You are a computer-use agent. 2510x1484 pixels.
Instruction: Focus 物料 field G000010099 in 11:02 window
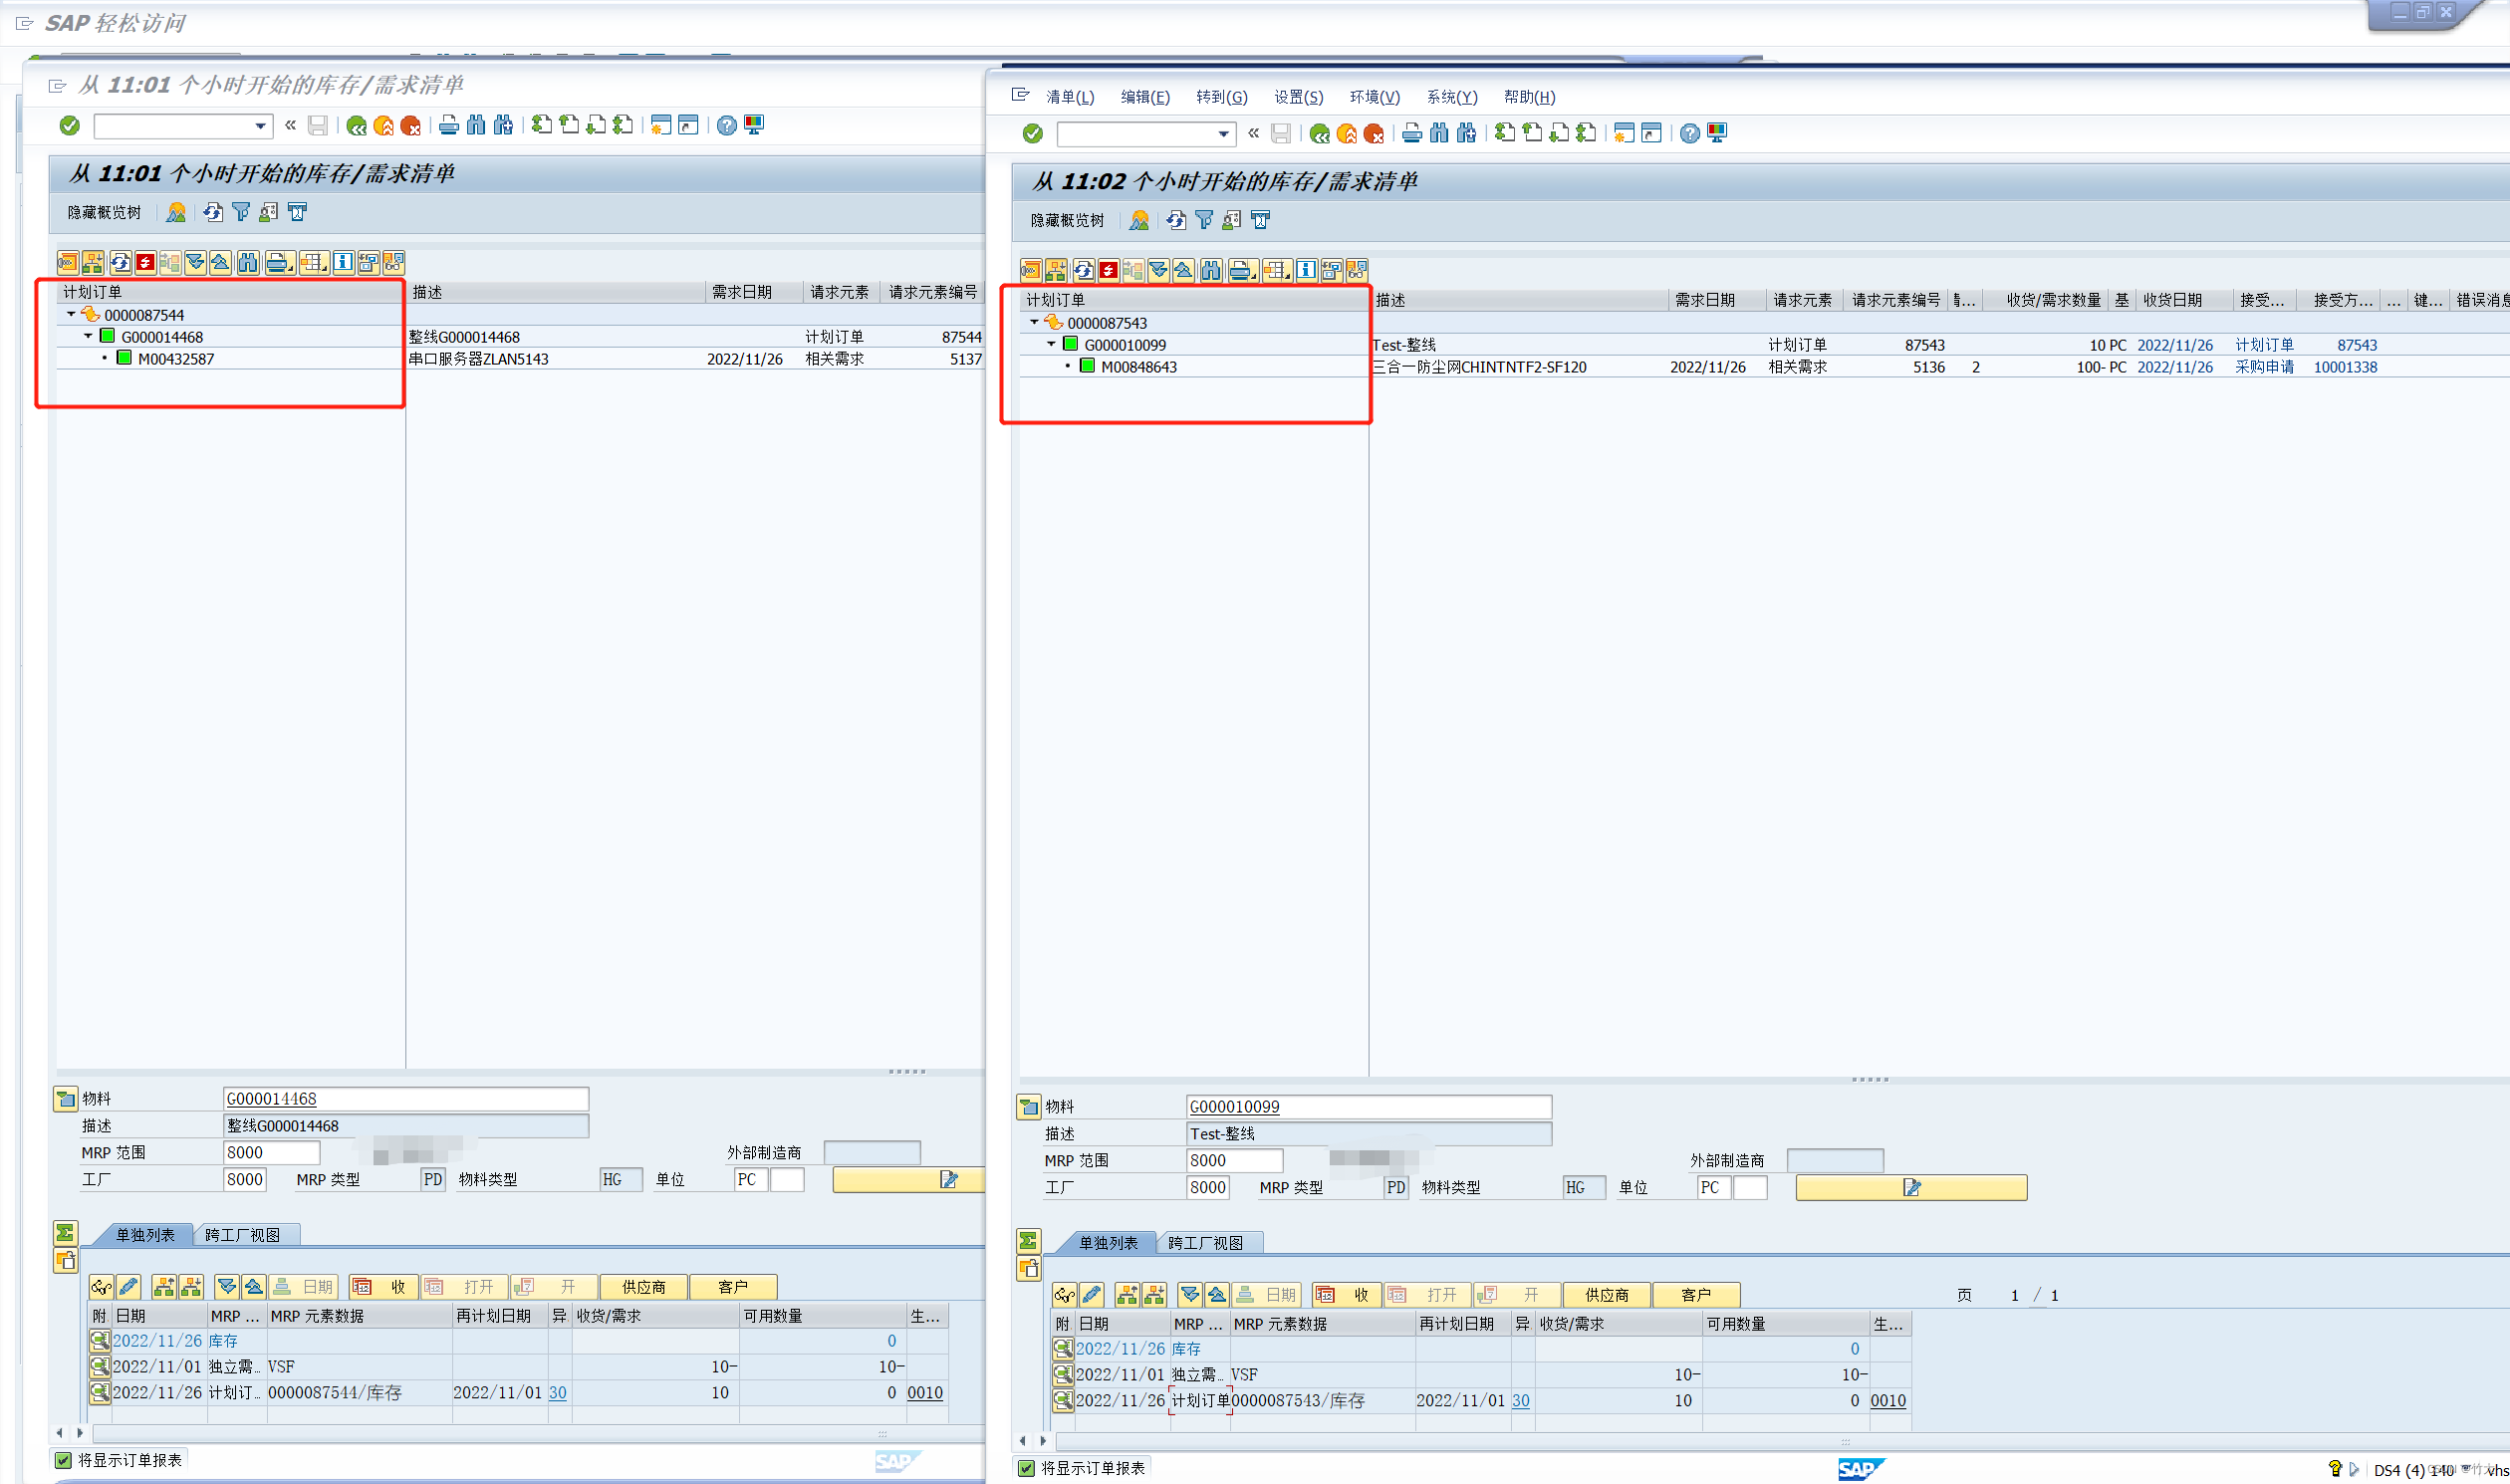[x=1368, y=1107]
